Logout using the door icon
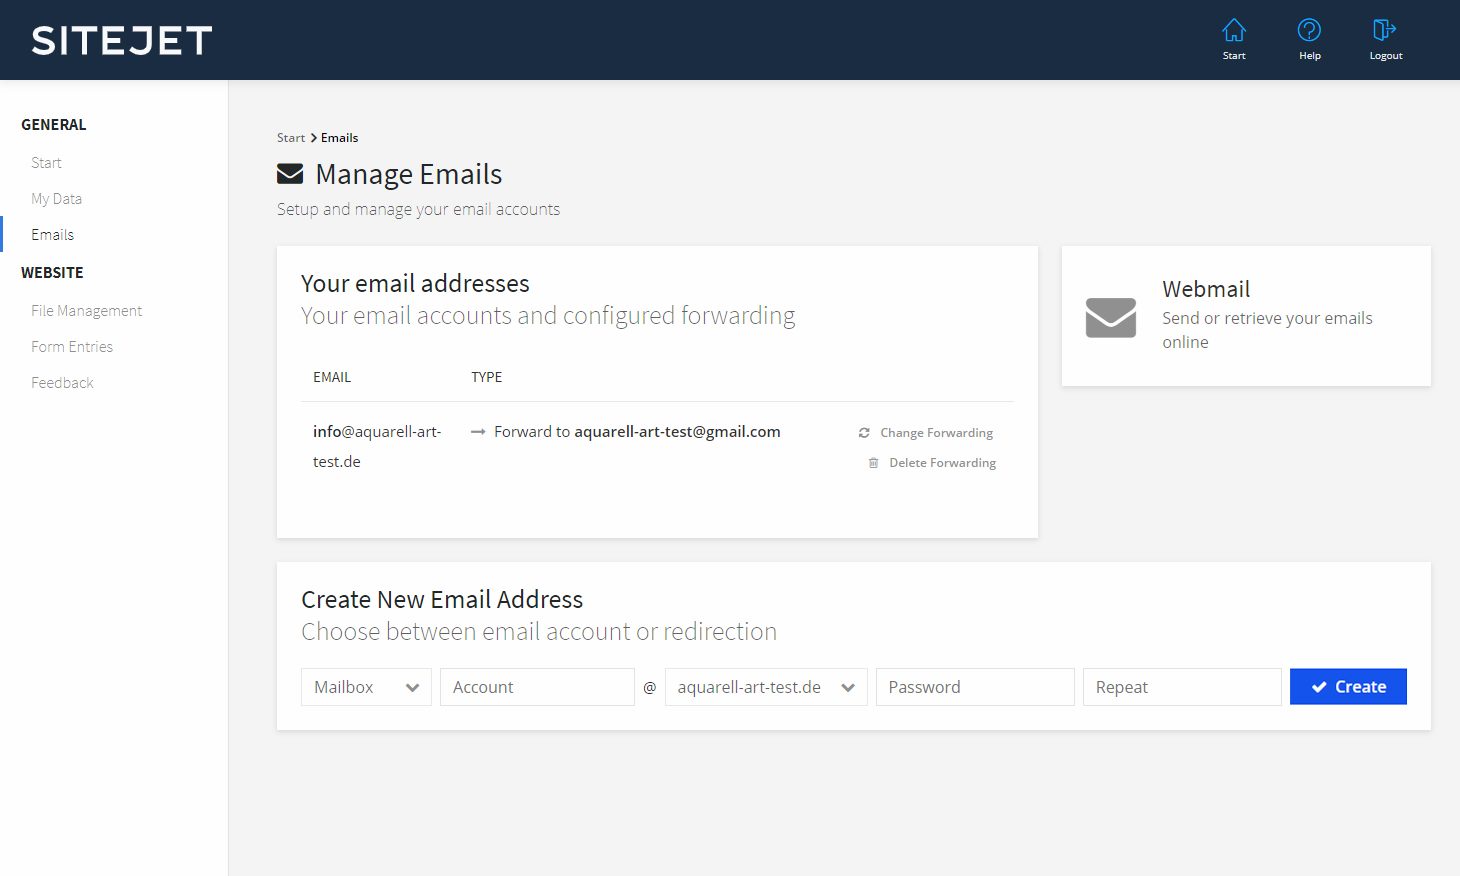 pos(1385,28)
